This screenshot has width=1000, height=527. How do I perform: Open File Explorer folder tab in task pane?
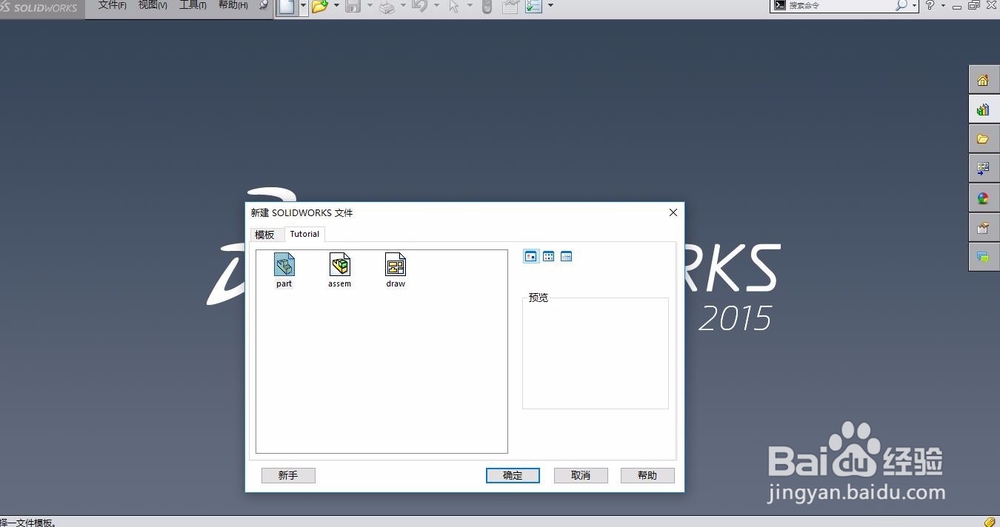point(983,139)
